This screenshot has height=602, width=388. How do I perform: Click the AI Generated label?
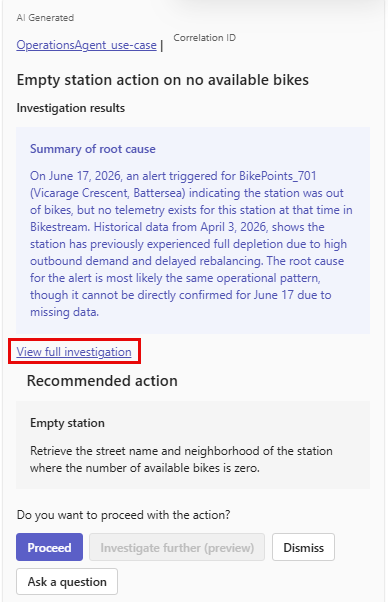(x=45, y=18)
